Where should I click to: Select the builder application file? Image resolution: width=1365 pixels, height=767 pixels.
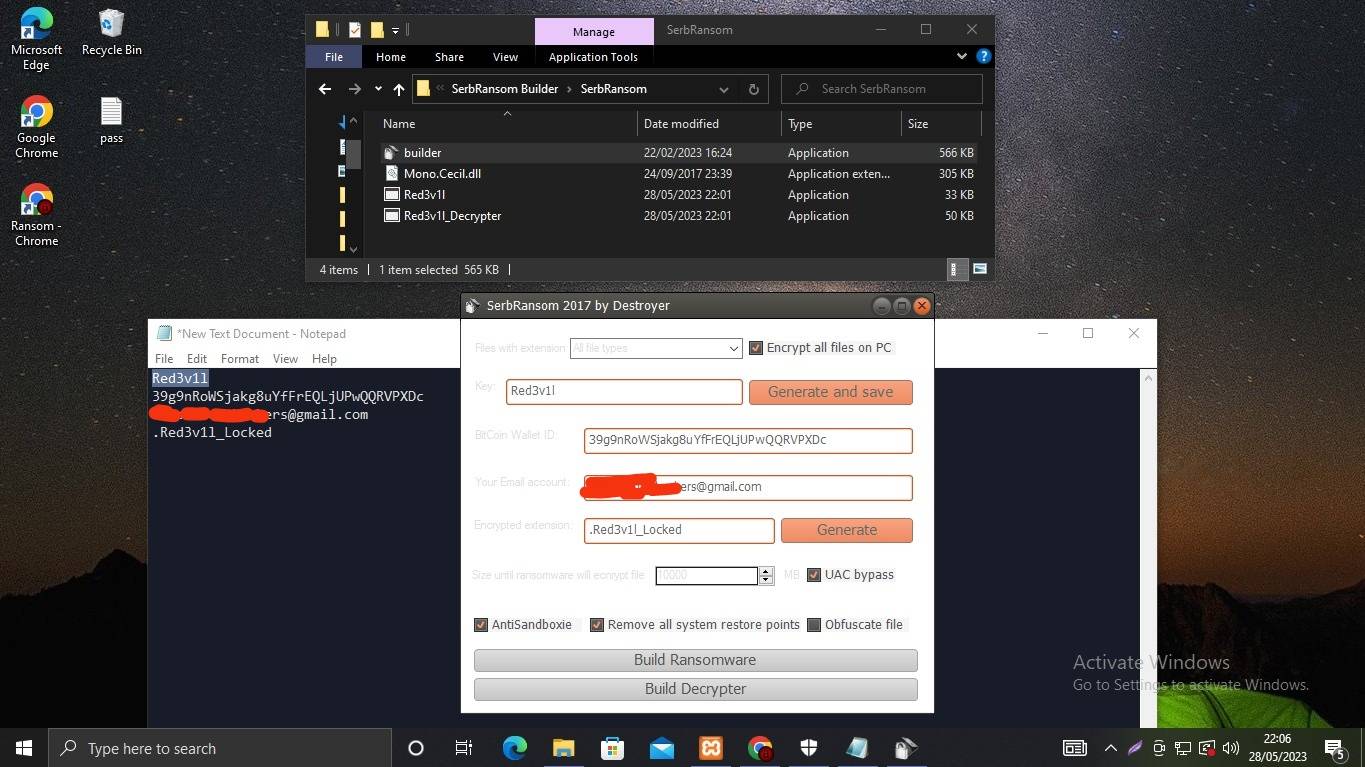[x=678, y=153]
